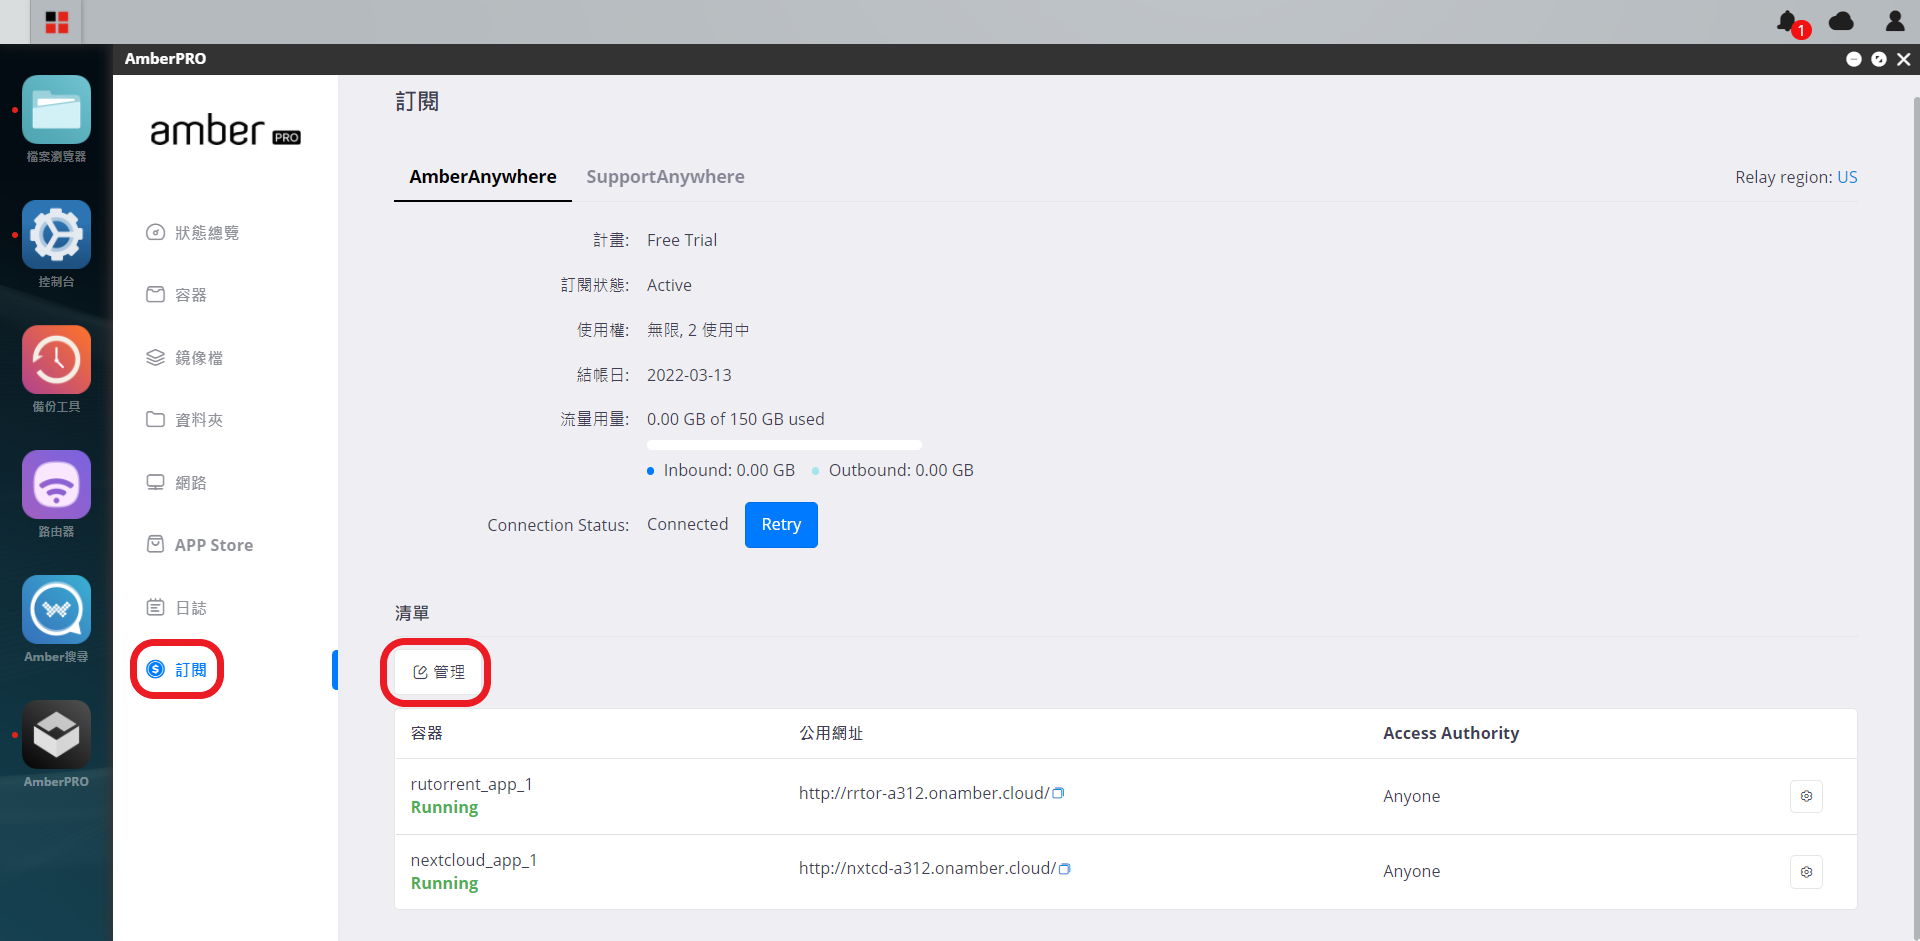
Task: Open the main menu grid icon
Action: click(x=57, y=22)
